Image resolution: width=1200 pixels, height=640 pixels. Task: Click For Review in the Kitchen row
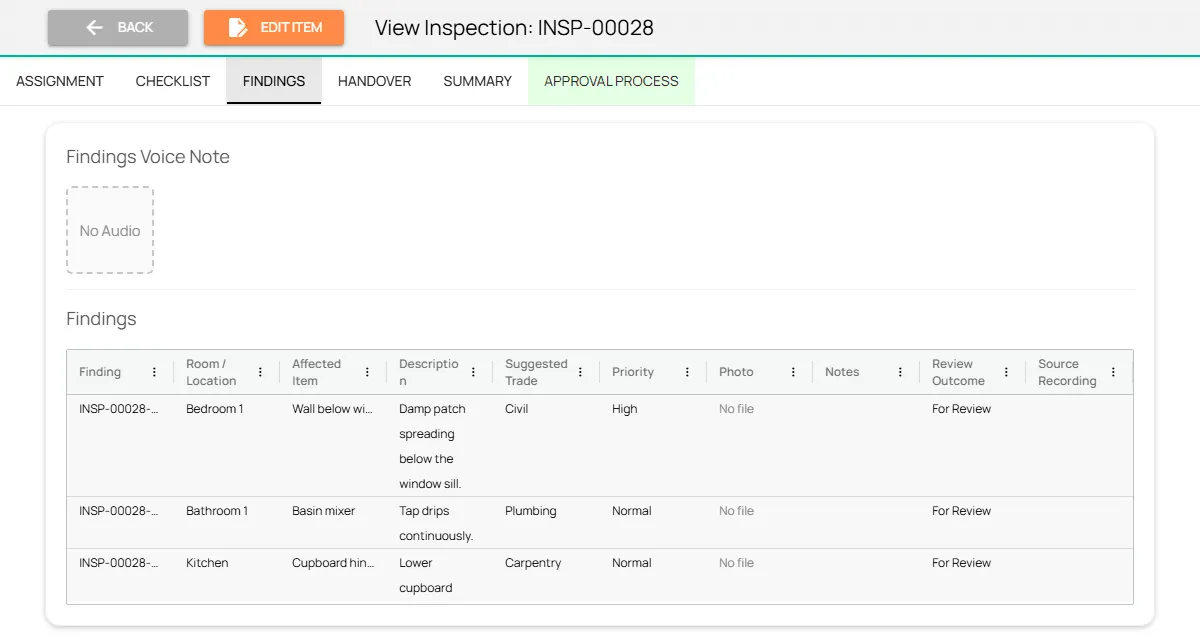coord(962,563)
